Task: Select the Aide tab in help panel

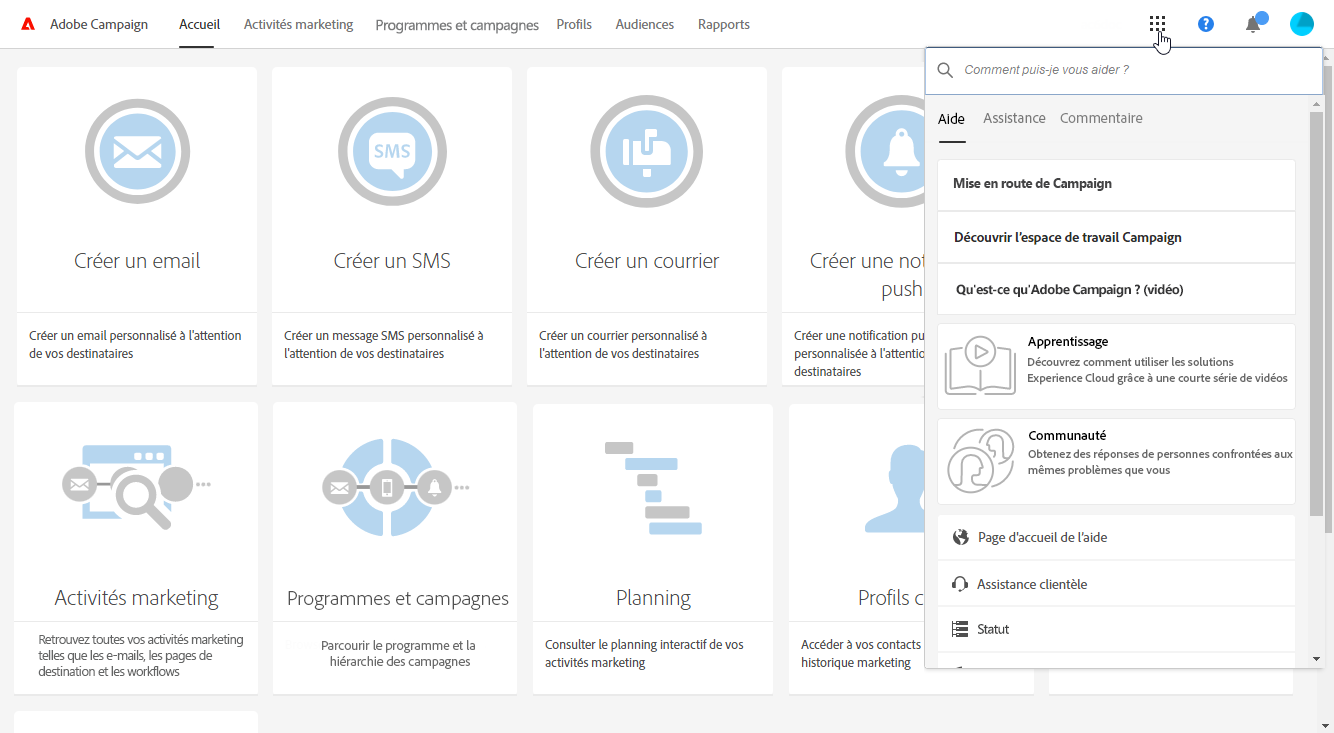Action: (951, 119)
